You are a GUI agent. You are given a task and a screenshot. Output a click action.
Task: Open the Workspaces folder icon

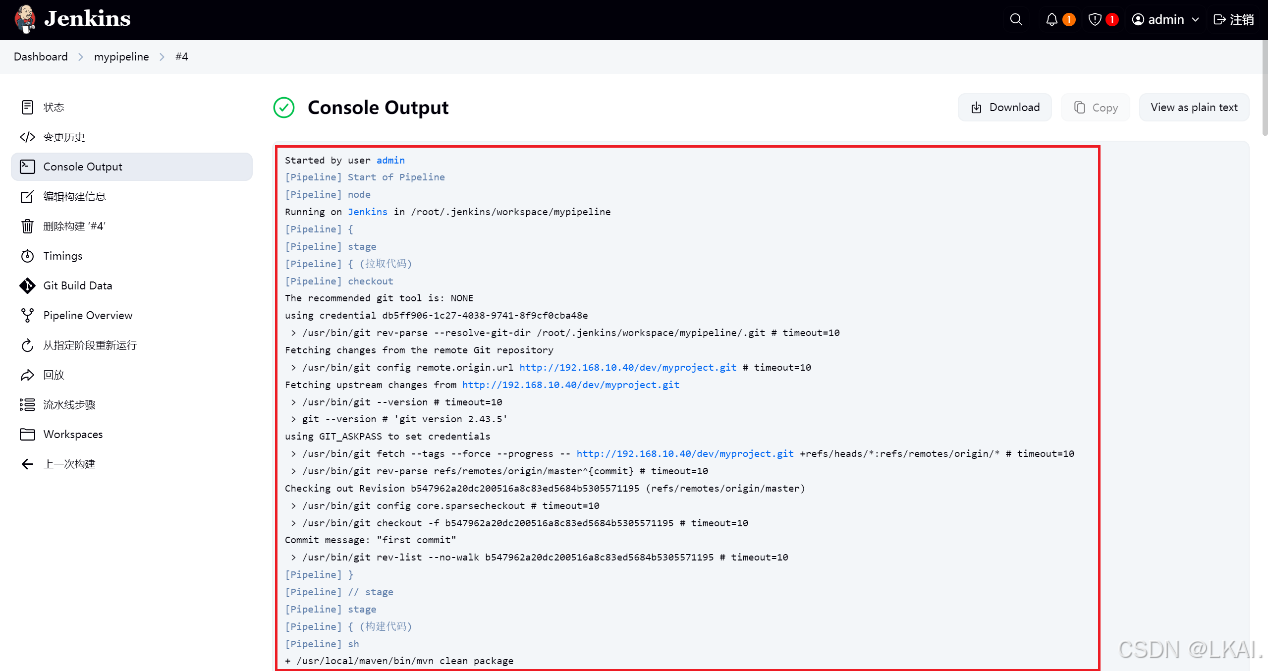(27, 434)
